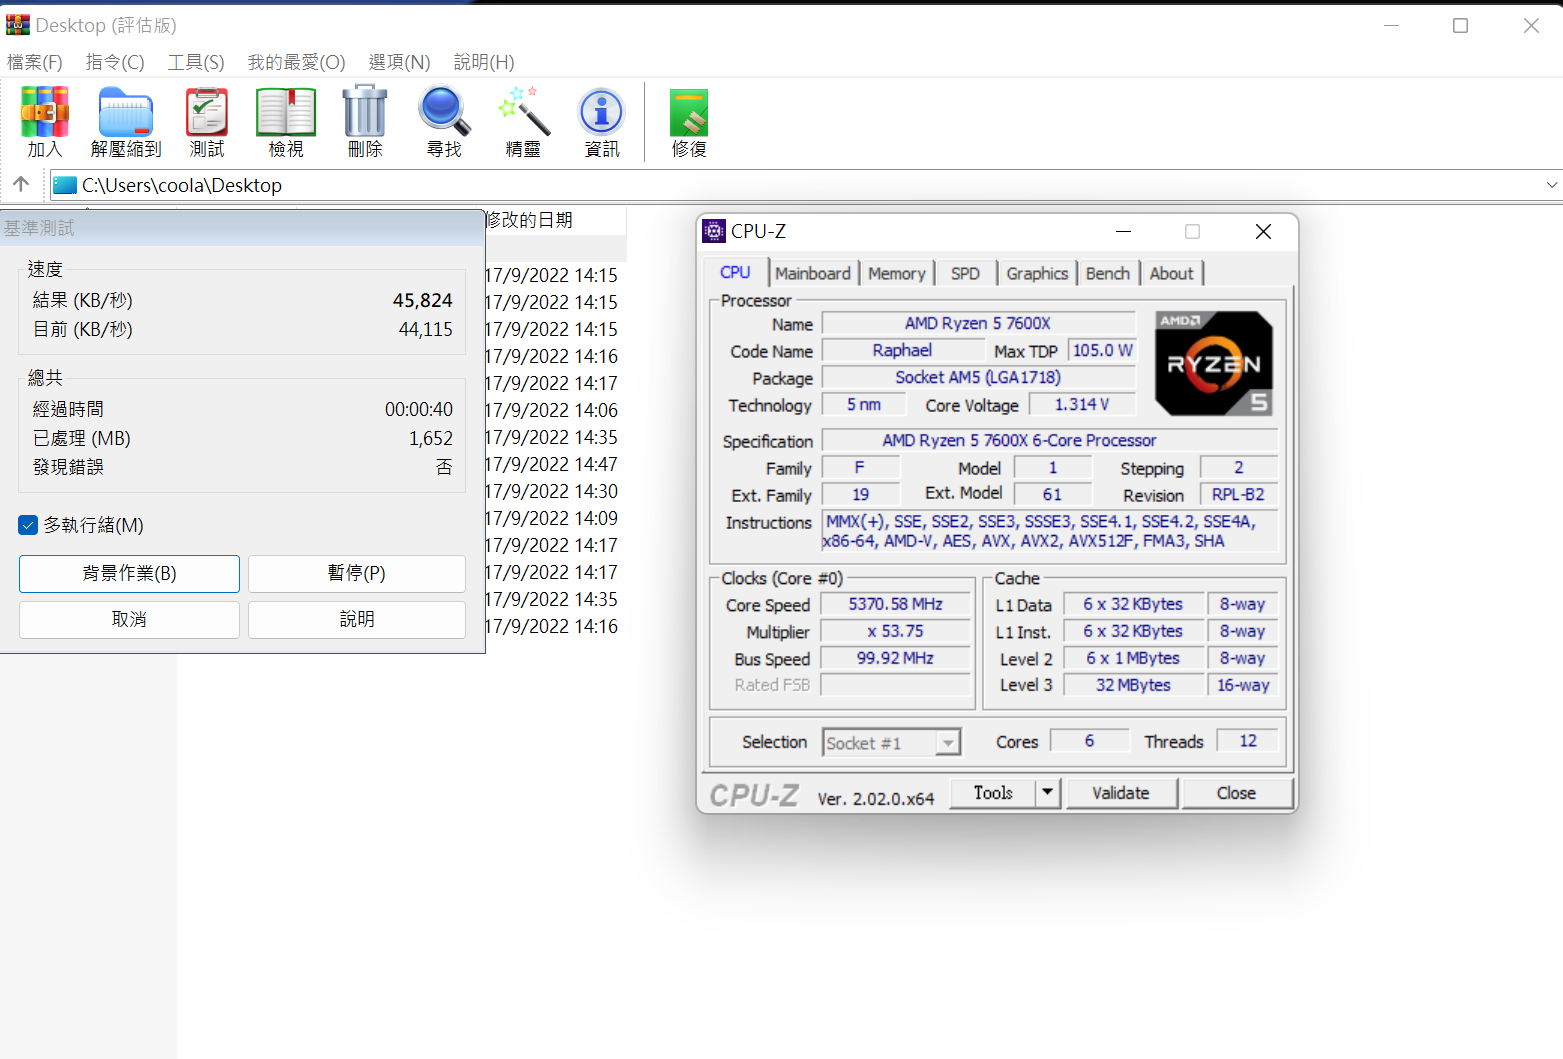Switch to the About tab
This screenshot has height=1059, width=1563.
coord(1171,273)
